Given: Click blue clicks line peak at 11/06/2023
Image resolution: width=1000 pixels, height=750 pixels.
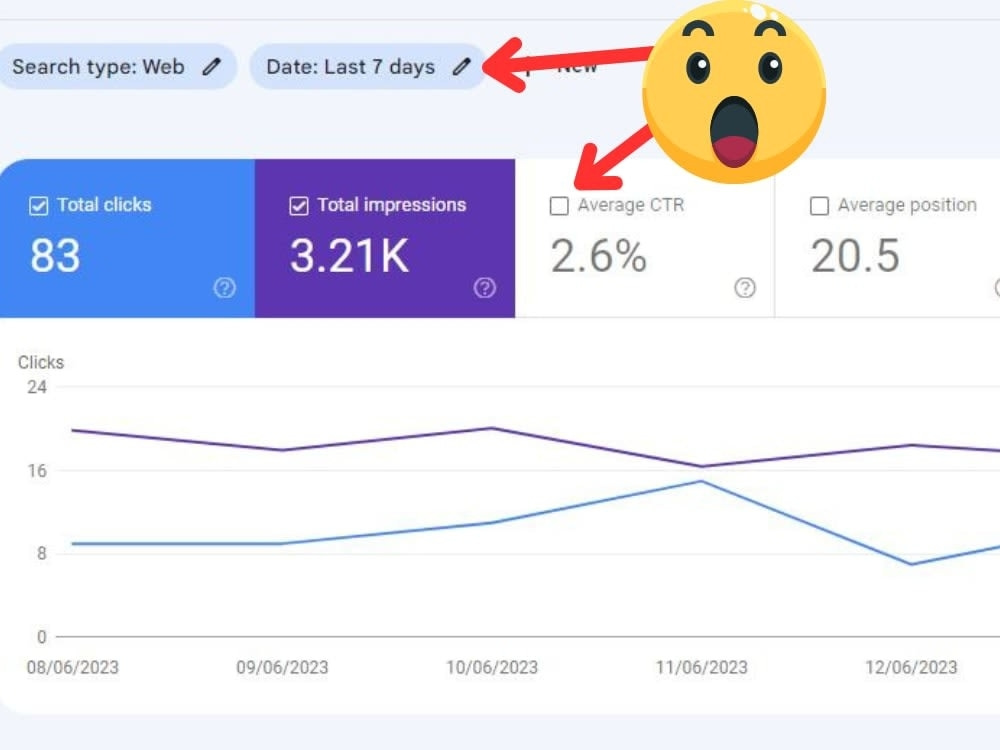Looking at the screenshot, I should (702, 482).
